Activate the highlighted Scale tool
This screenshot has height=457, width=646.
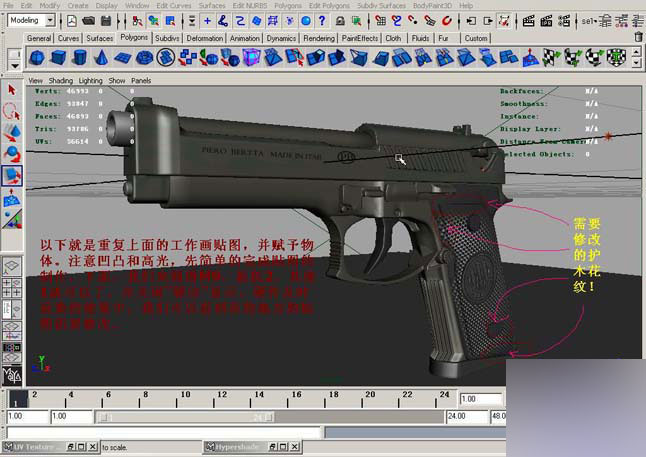click(12, 176)
